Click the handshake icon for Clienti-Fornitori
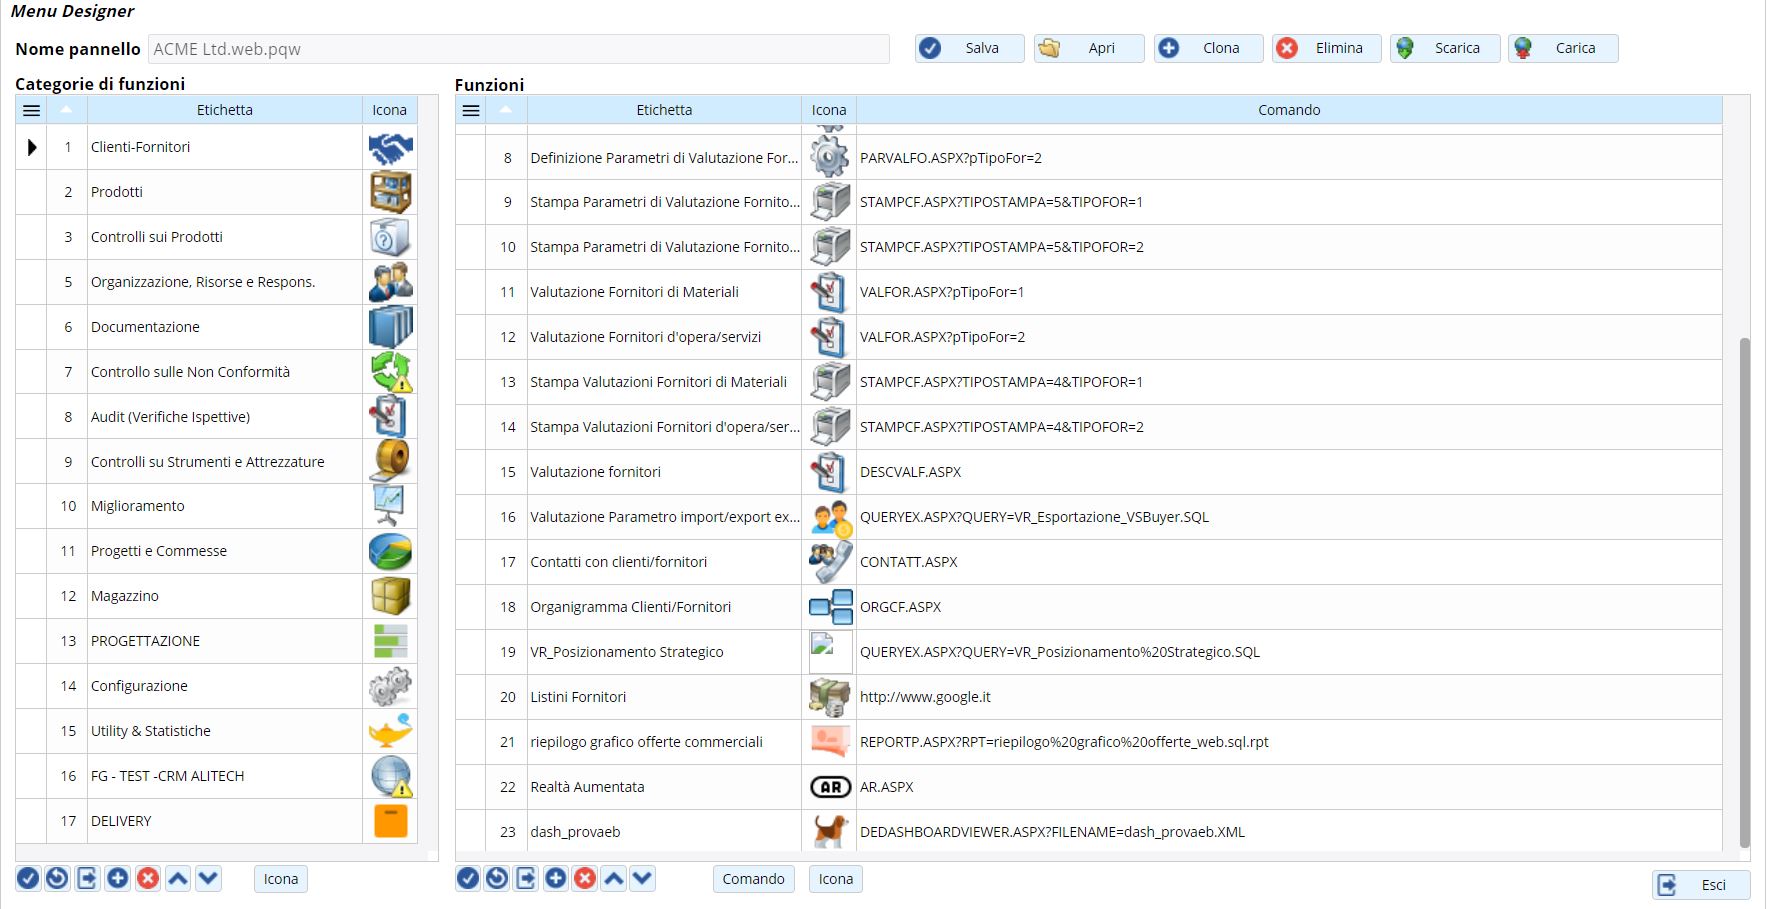The image size is (1768, 909). pos(390,148)
